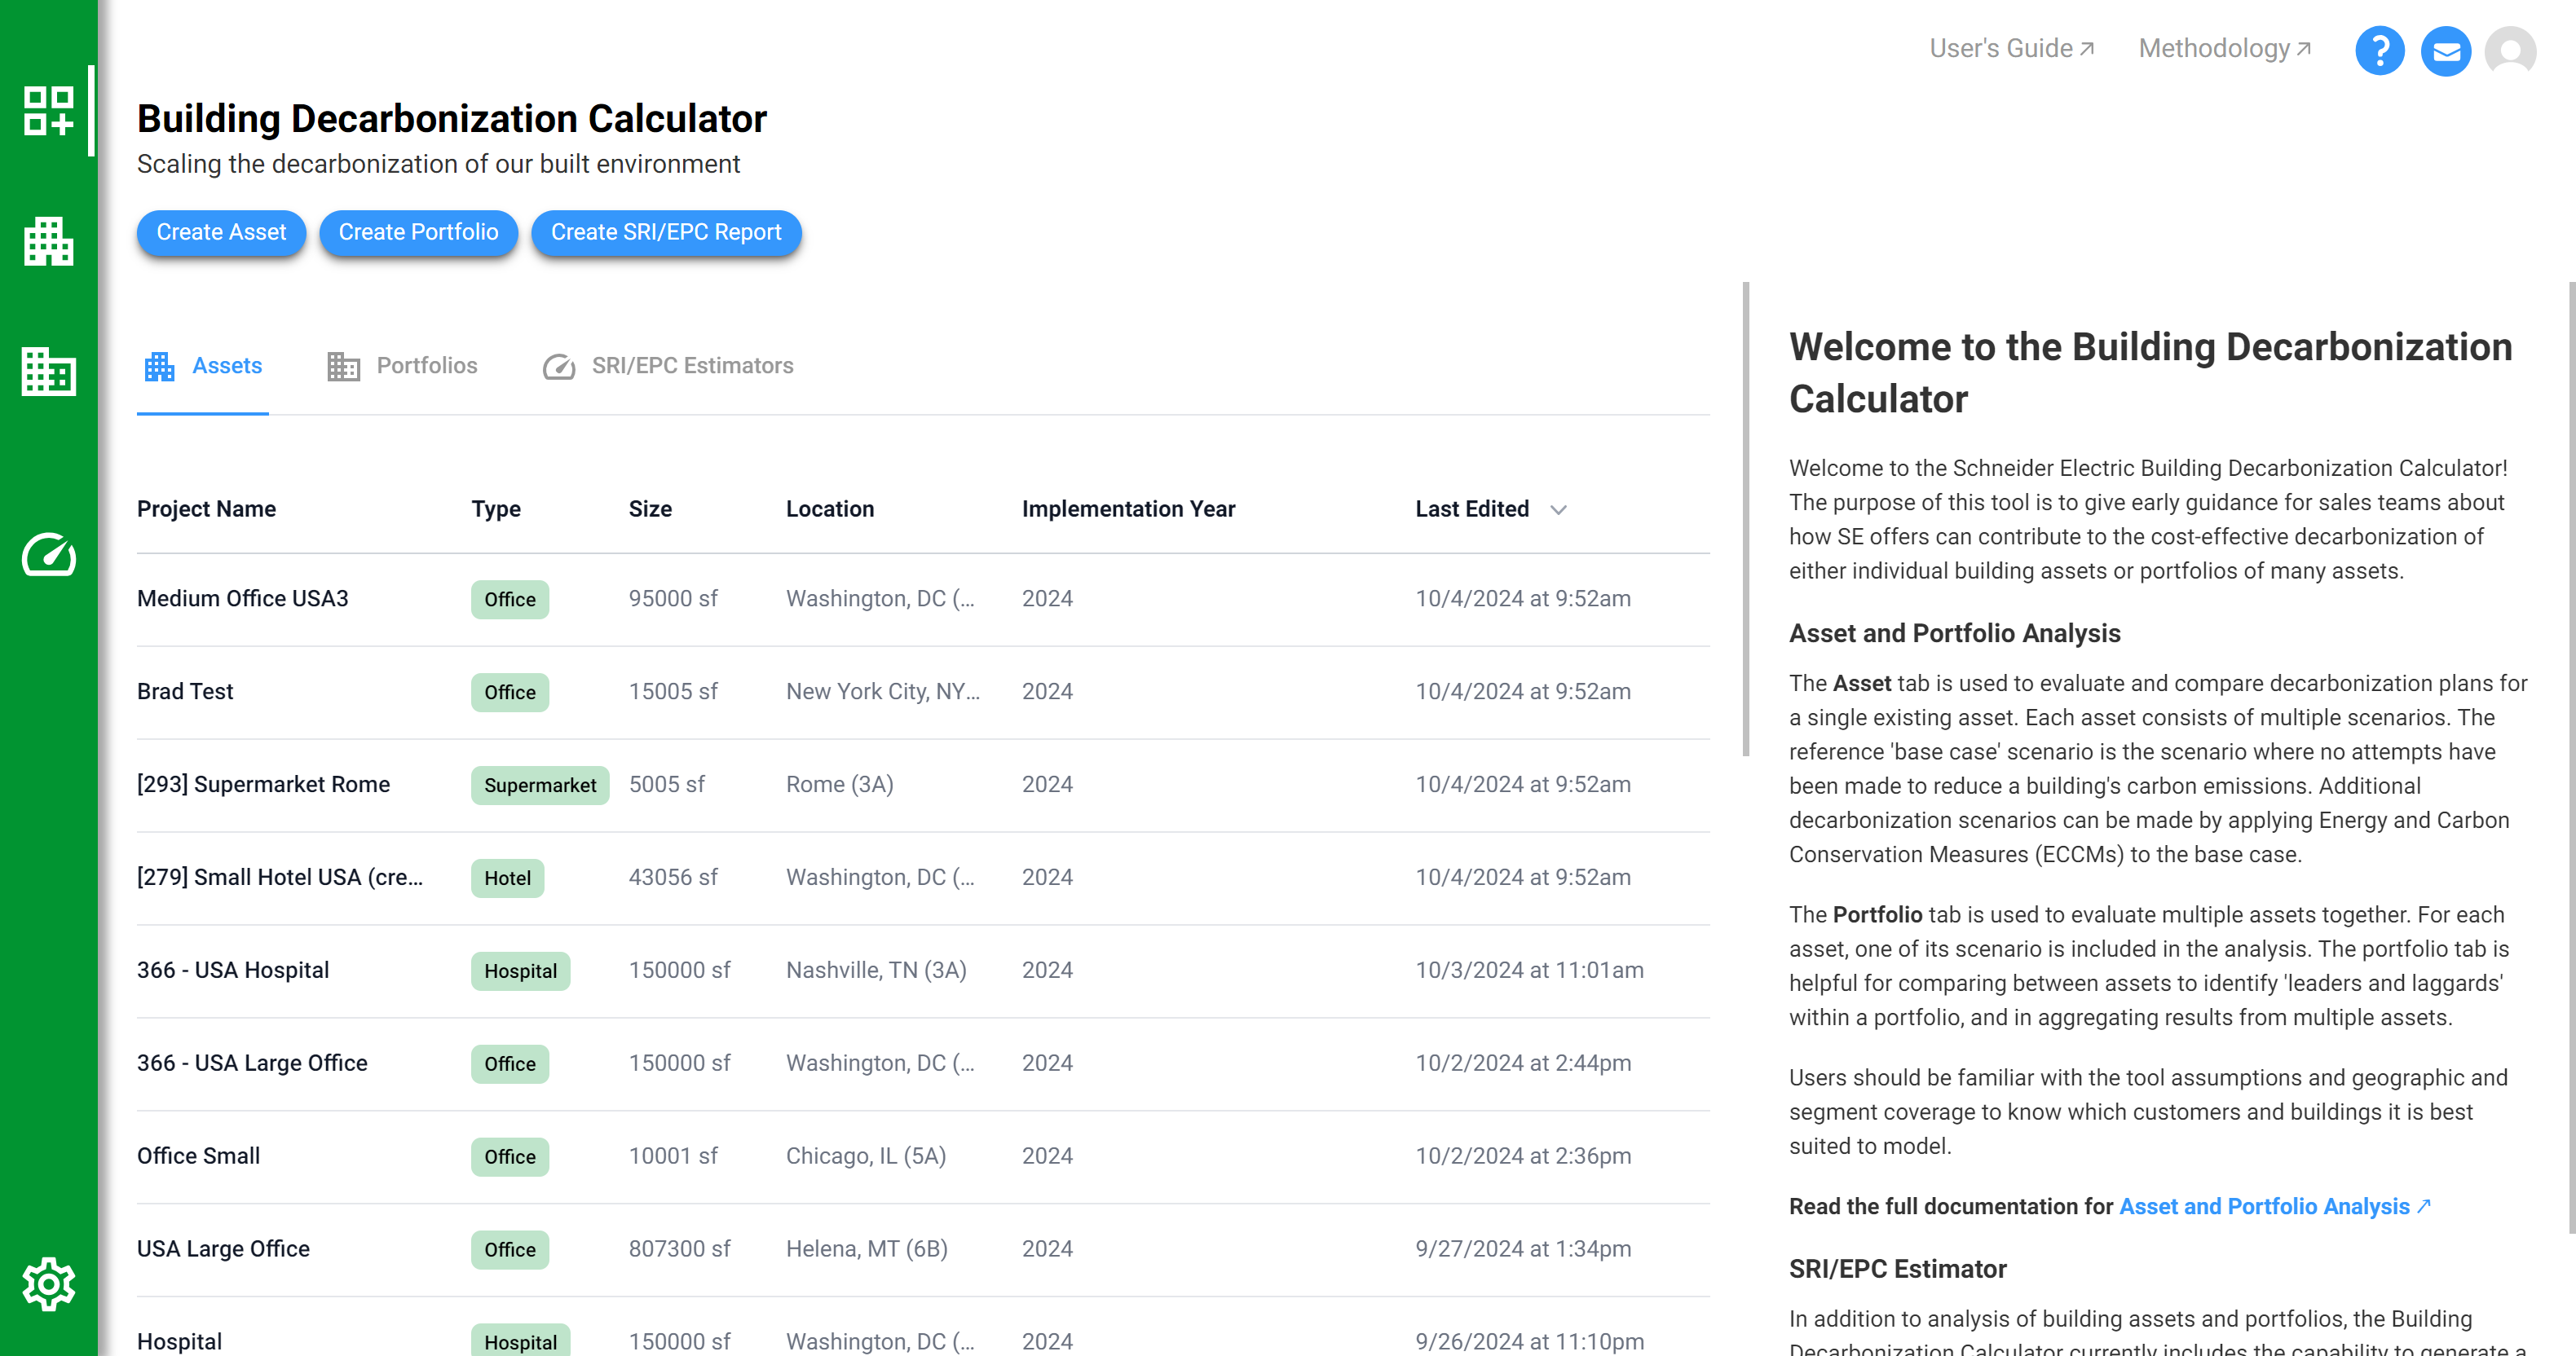
Task: Open the Medium Office USA3 project
Action: point(242,598)
